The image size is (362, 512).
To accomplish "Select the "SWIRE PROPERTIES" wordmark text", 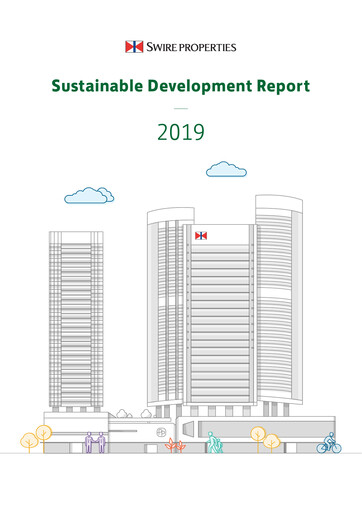I will 191,47.
